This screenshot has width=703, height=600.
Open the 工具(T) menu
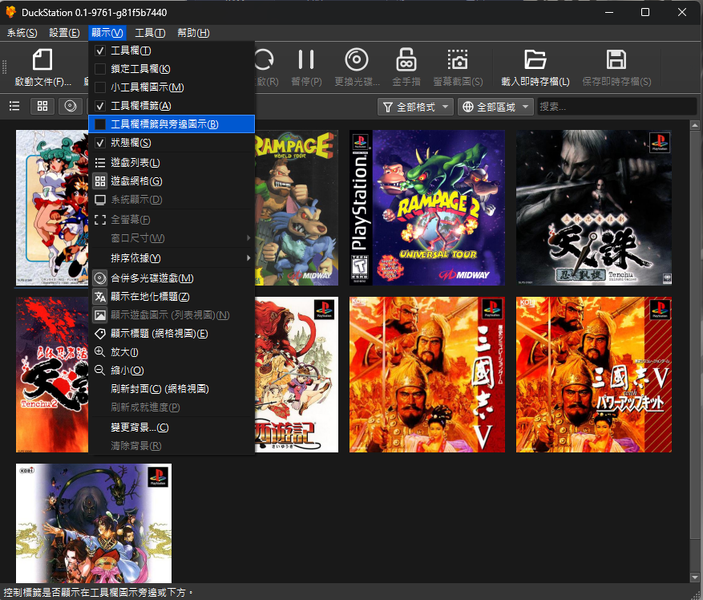(150, 33)
